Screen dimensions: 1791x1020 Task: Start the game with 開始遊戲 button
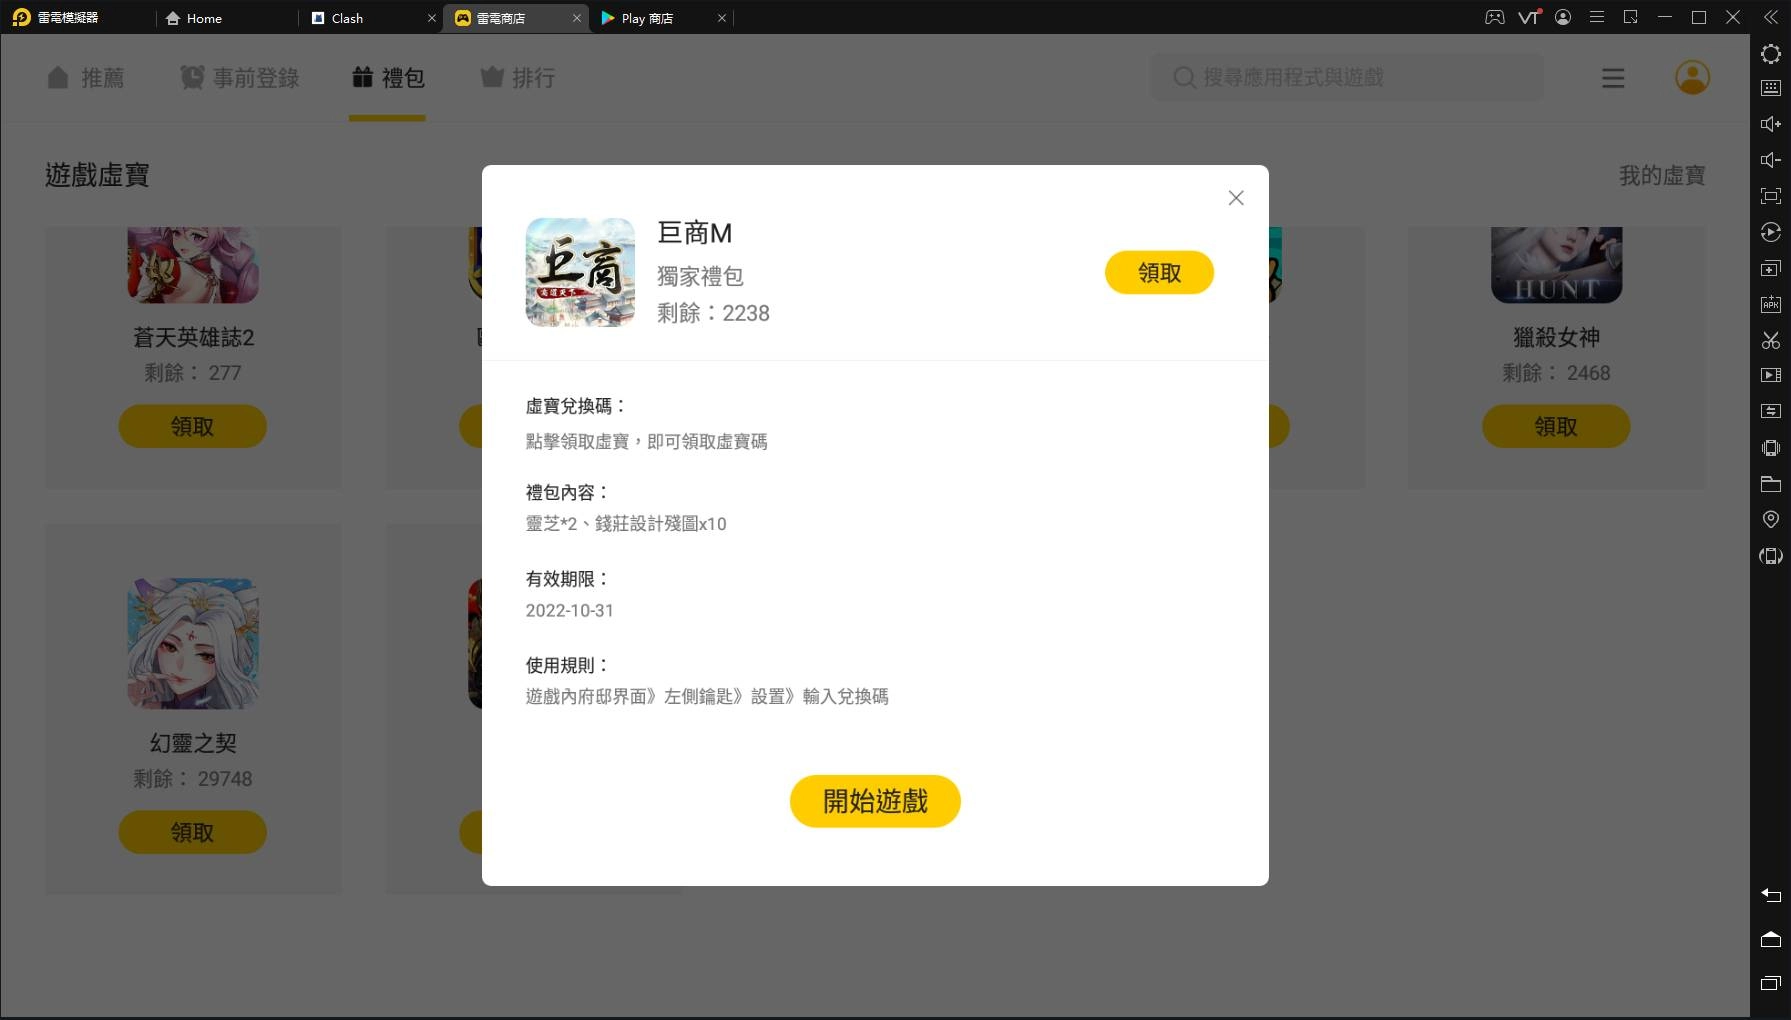coord(875,801)
